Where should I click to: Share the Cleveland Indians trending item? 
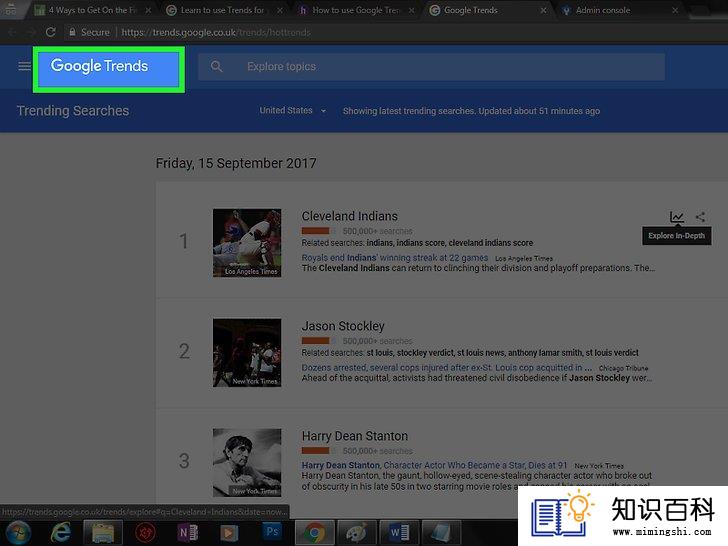(701, 216)
